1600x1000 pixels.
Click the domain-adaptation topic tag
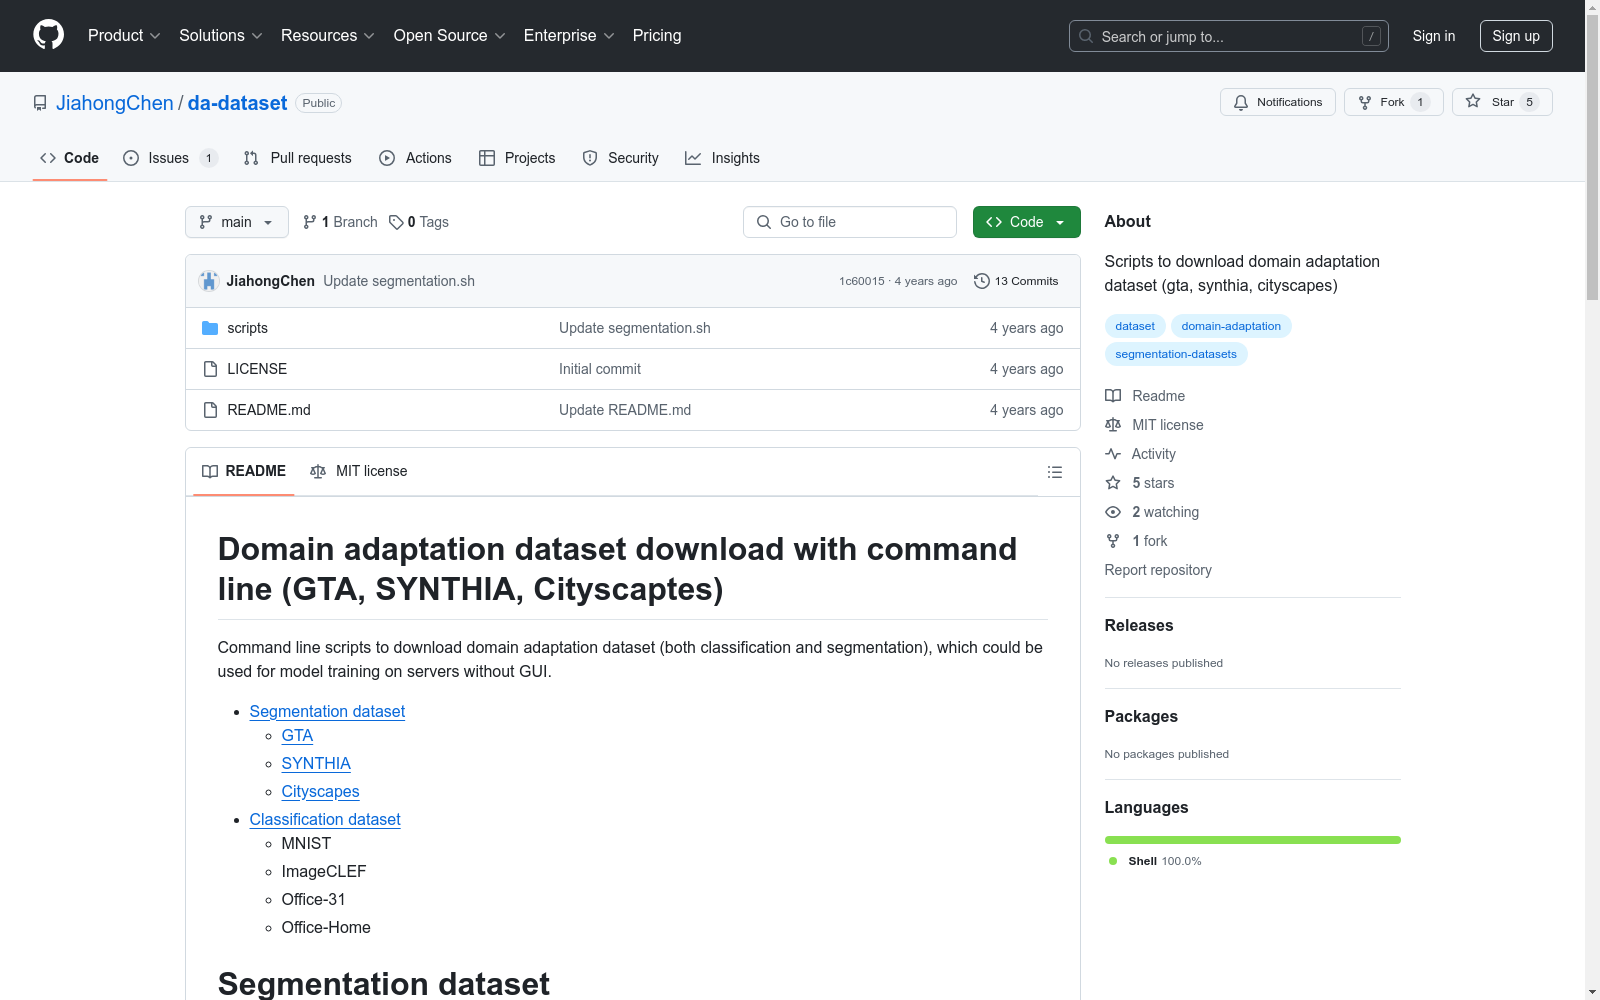coord(1231,326)
